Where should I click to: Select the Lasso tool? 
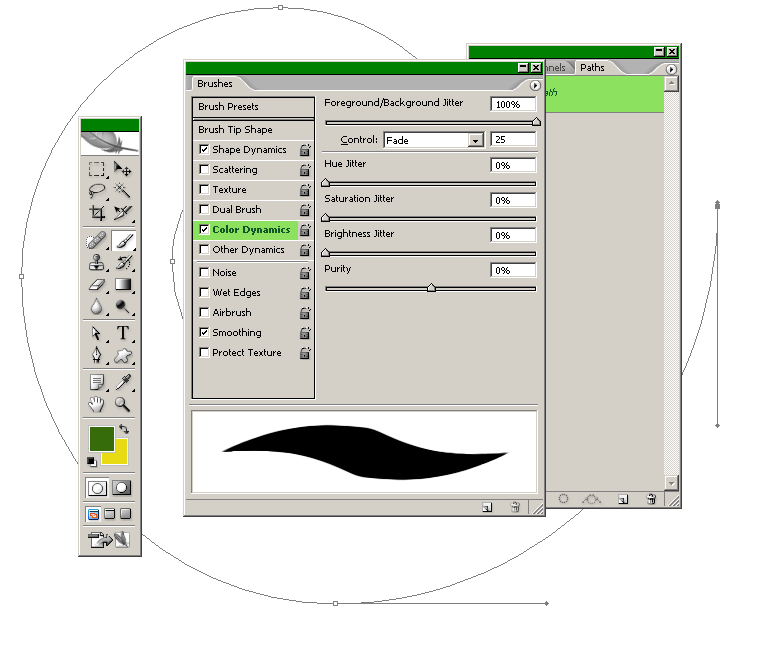click(x=96, y=191)
